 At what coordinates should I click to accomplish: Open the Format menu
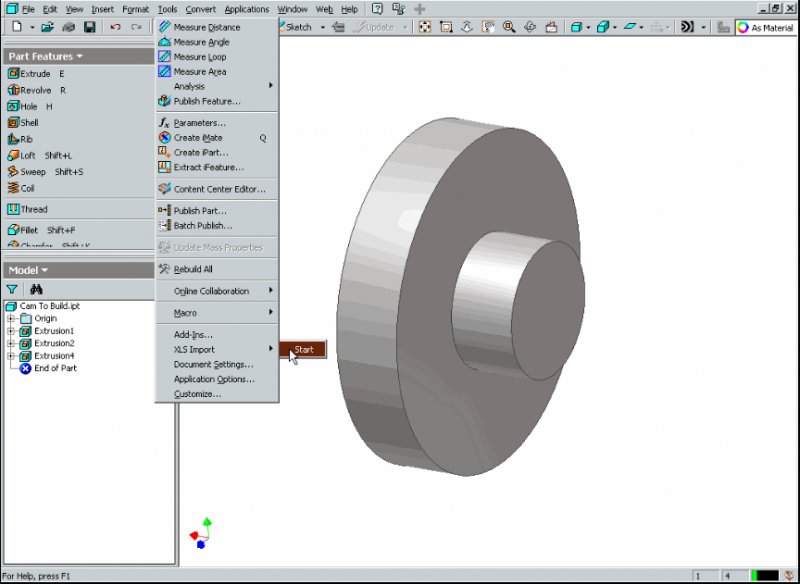pos(135,9)
